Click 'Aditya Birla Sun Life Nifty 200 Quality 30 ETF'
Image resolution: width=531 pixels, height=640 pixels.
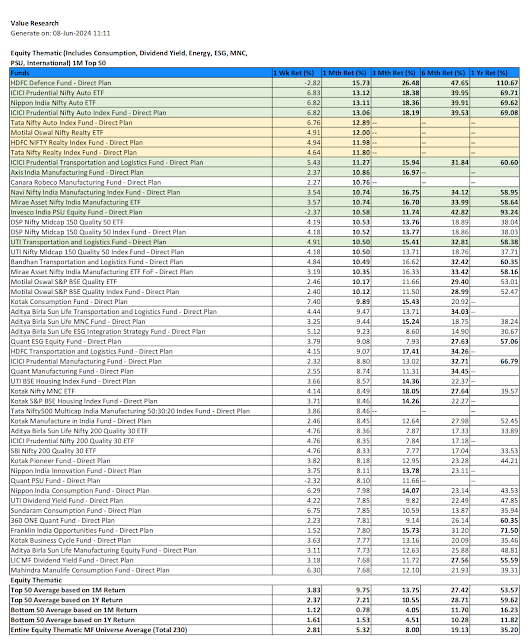[x=79, y=431]
